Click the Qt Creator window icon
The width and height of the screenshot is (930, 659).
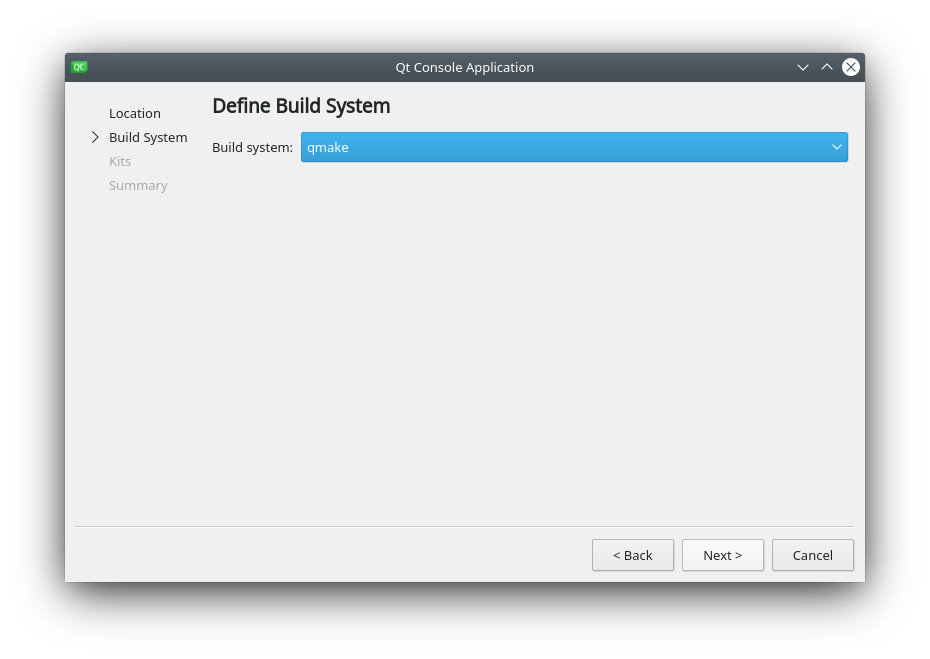tap(79, 67)
